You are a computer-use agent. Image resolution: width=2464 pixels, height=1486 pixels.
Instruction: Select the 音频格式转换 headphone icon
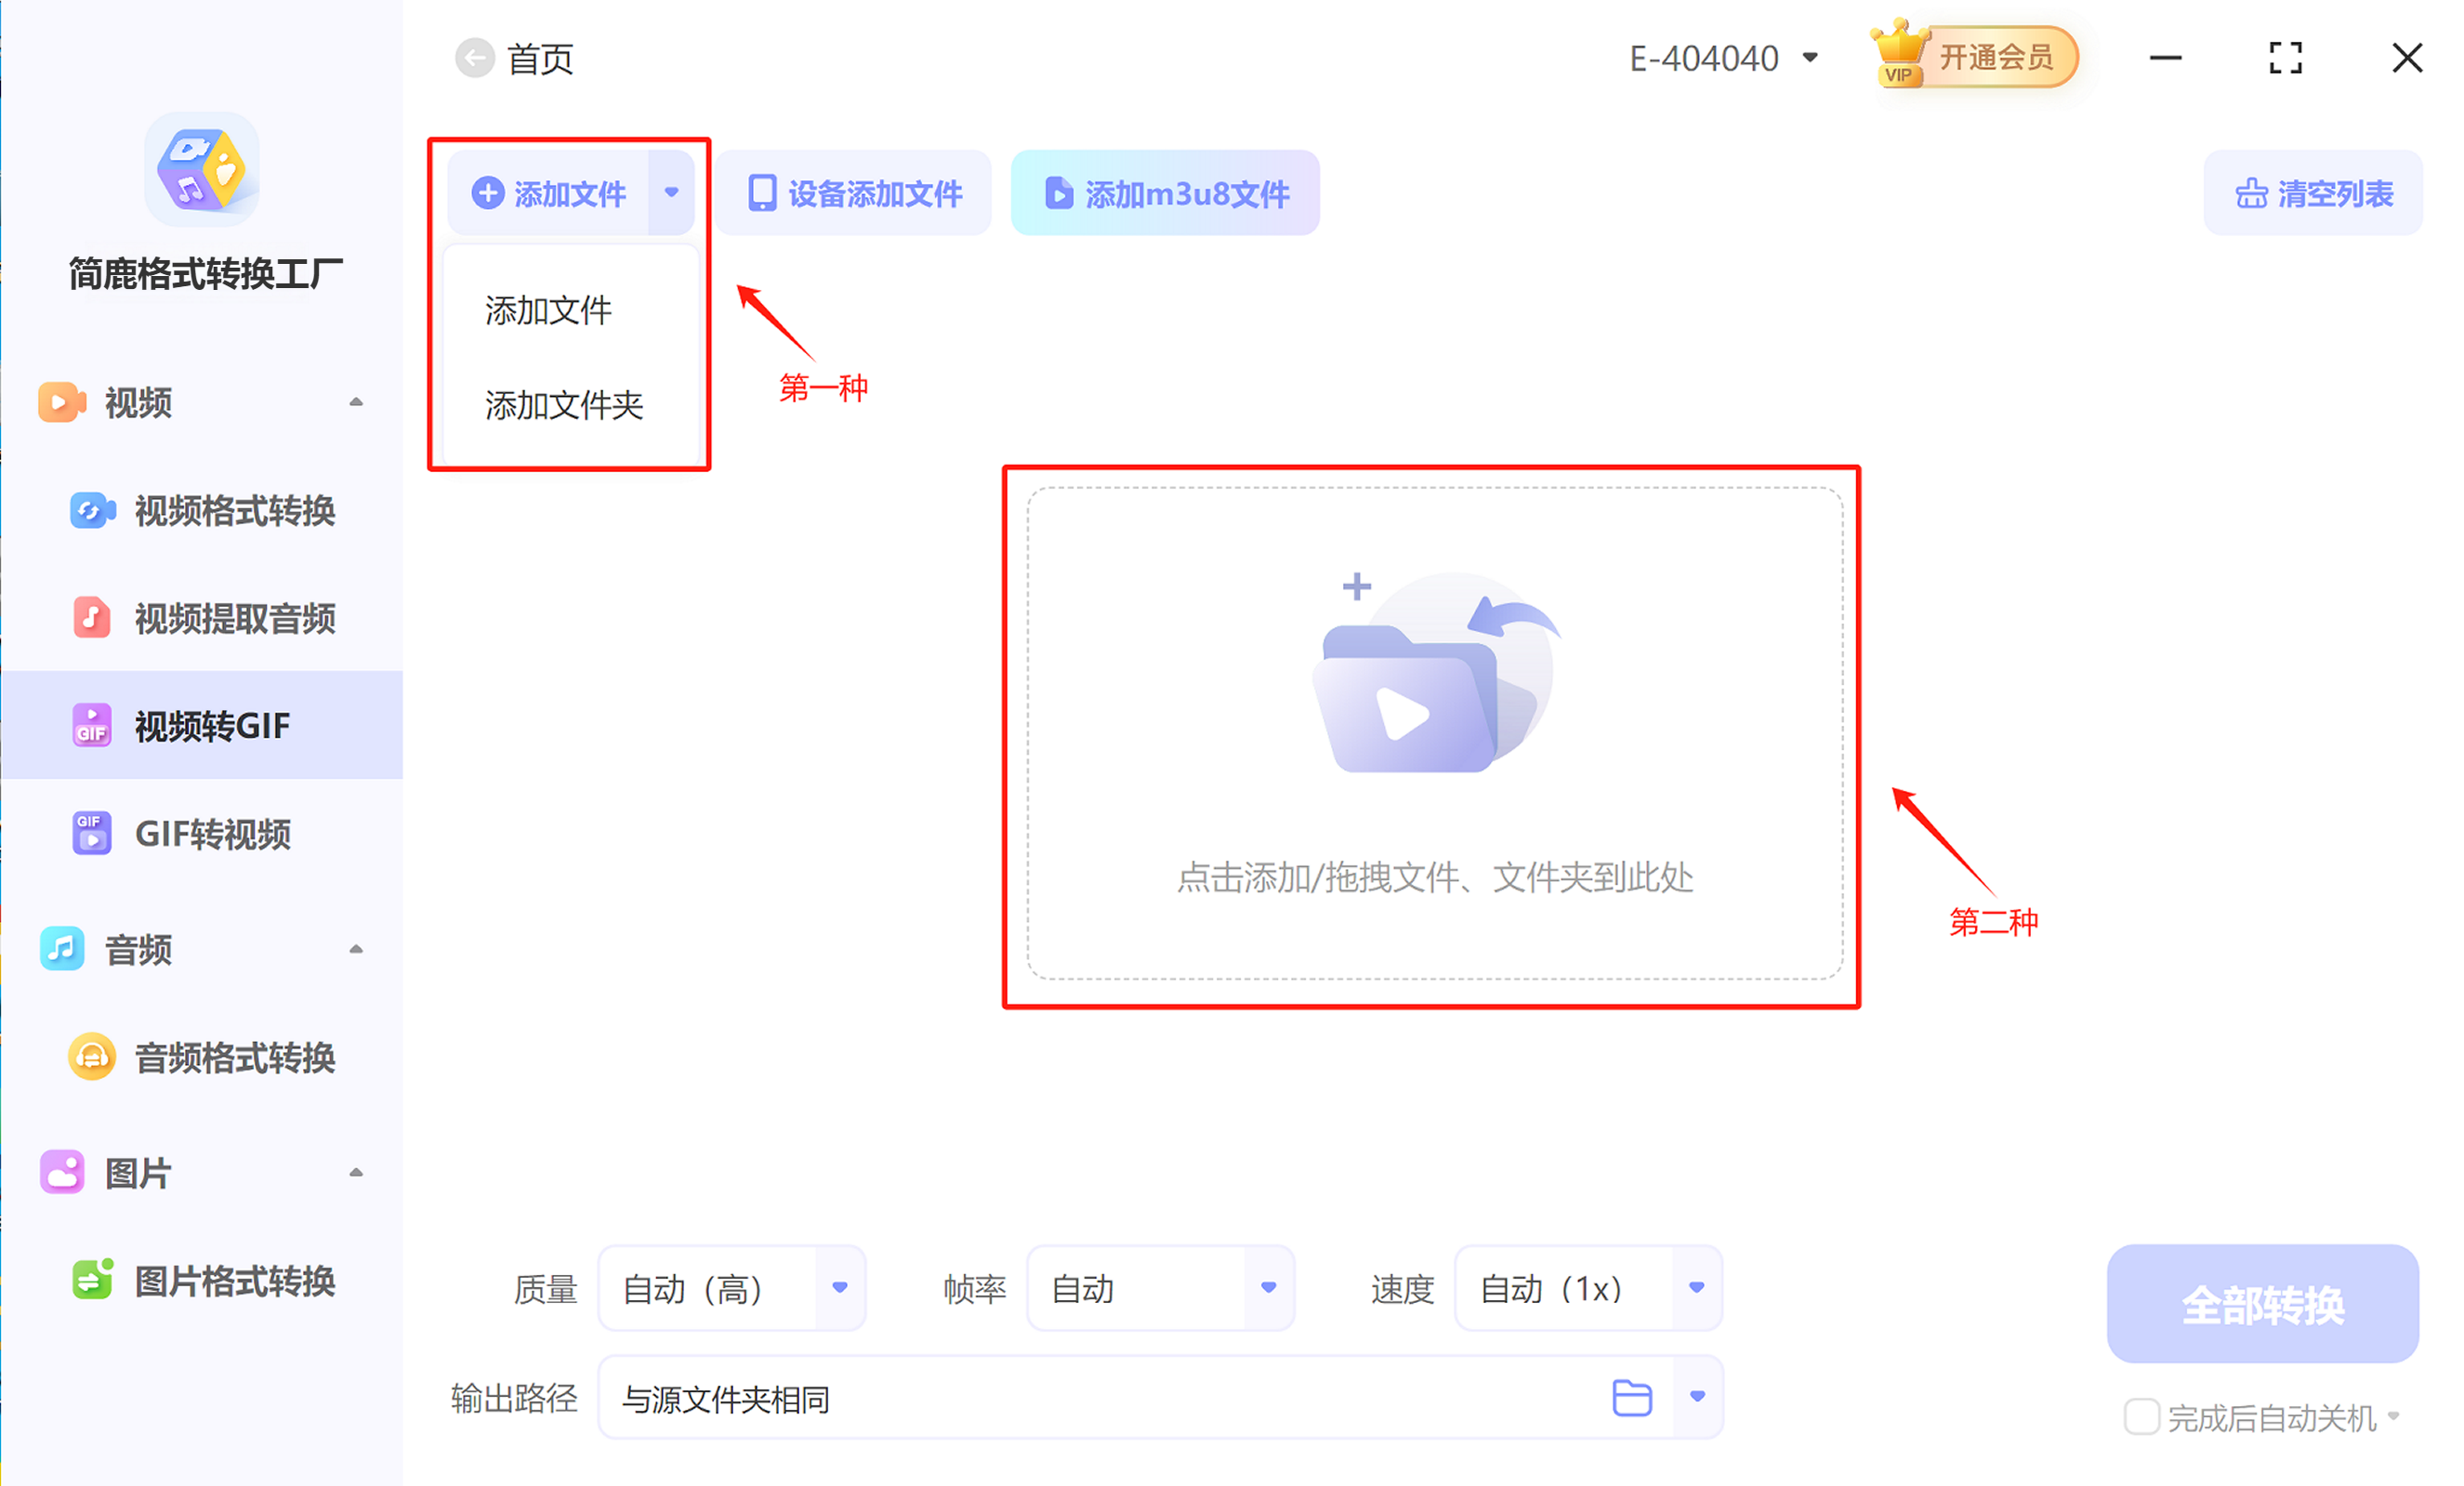91,1057
